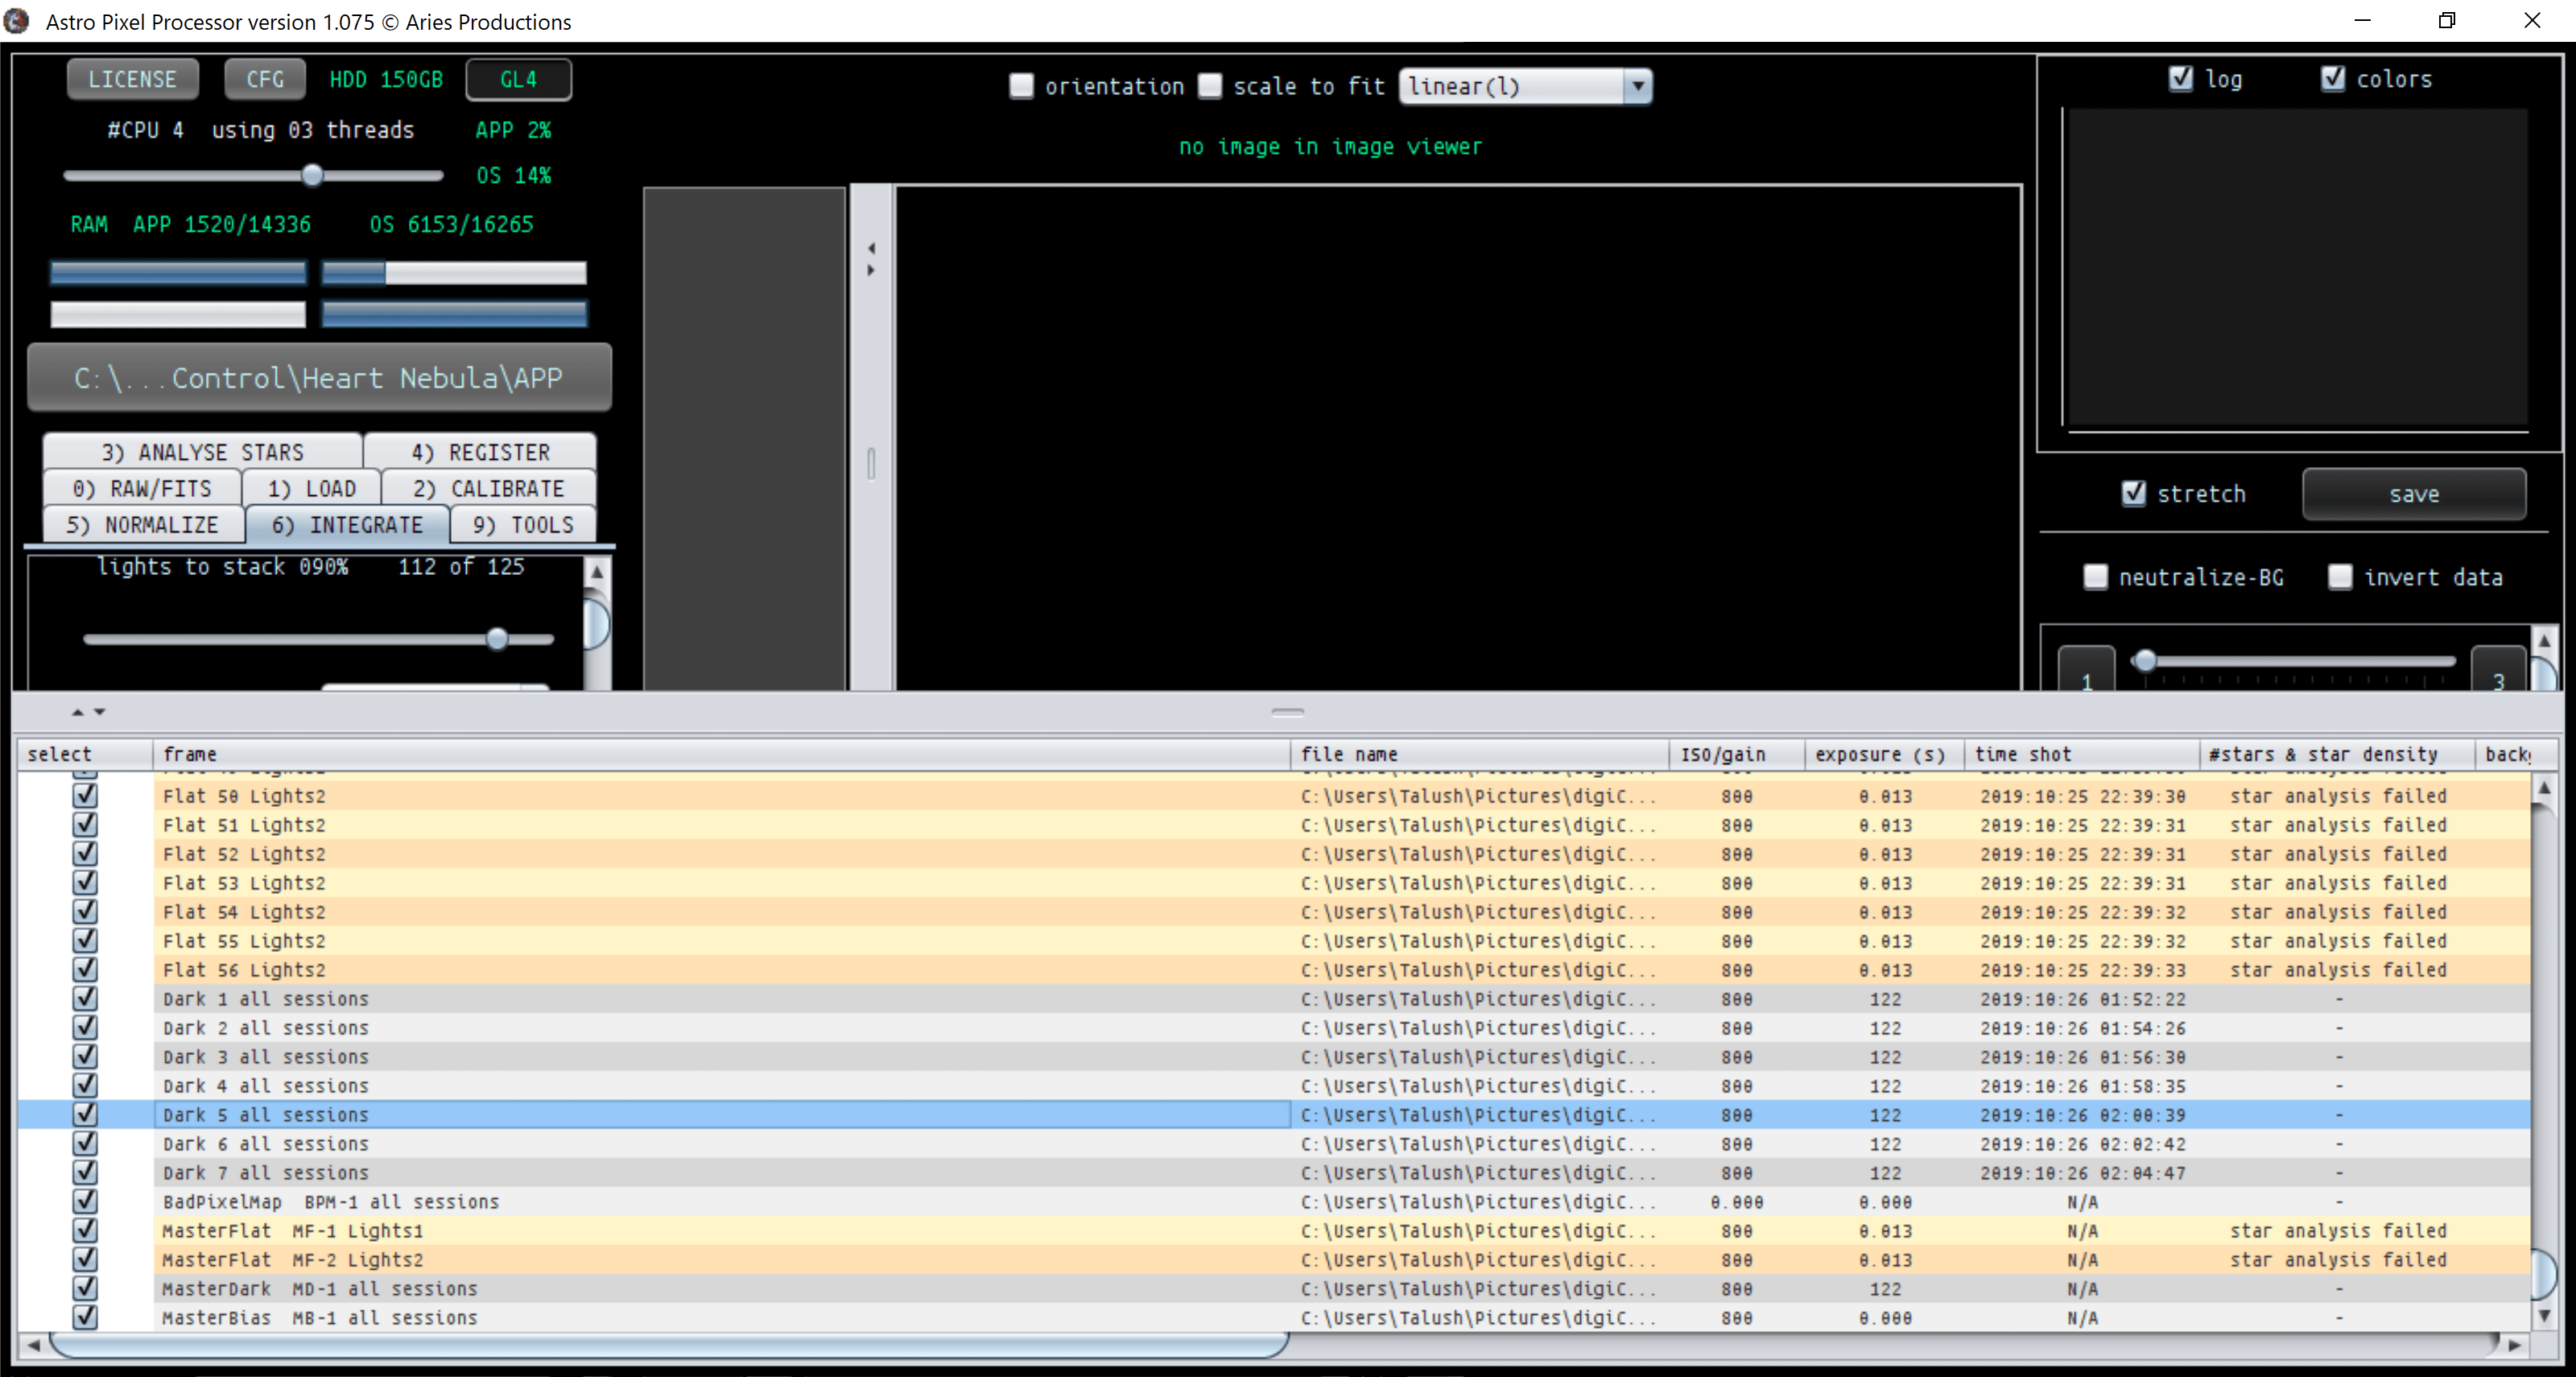This screenshot has width=2576, height=1377.
Task: Sort by the file name column header
Action: [x=1480, y=754]
